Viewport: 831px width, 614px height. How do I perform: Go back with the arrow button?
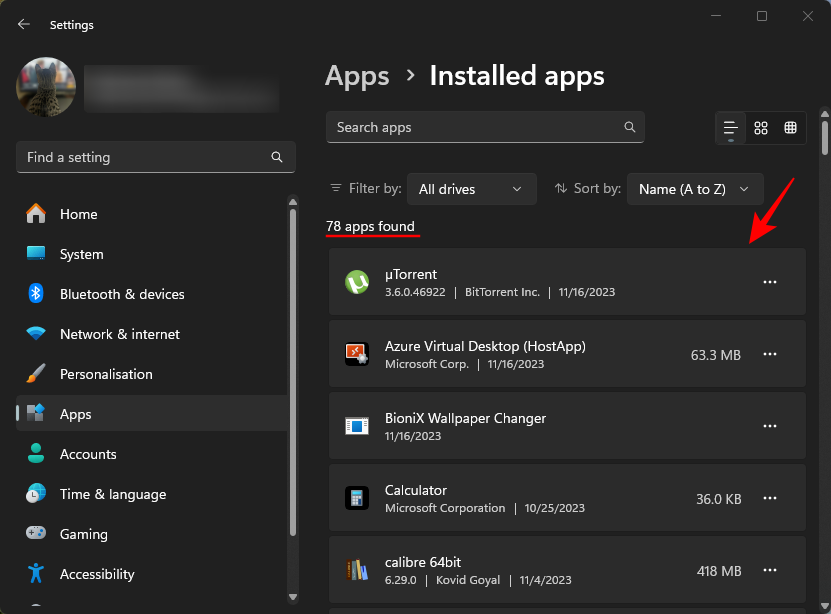coord(22,24)
